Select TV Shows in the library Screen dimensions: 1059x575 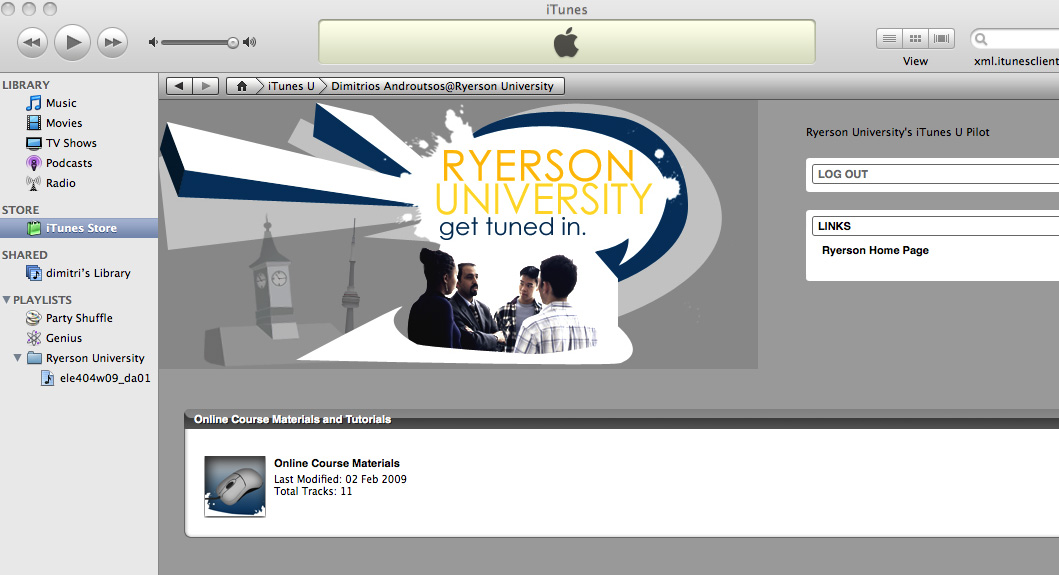[71, 143]
